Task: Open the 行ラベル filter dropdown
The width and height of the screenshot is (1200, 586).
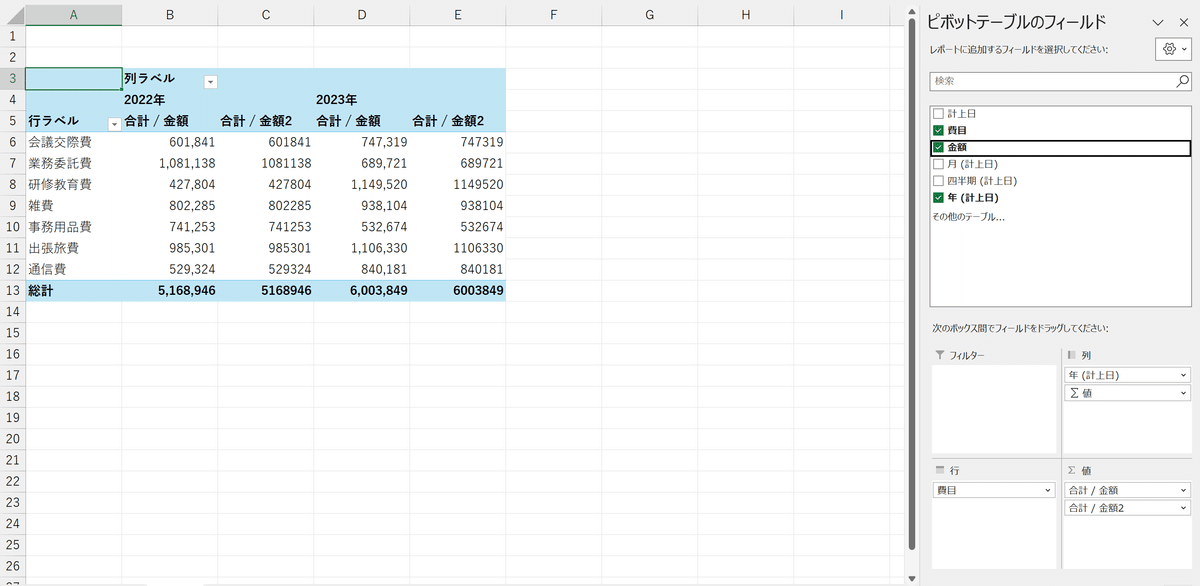Action: coord(114,123)
